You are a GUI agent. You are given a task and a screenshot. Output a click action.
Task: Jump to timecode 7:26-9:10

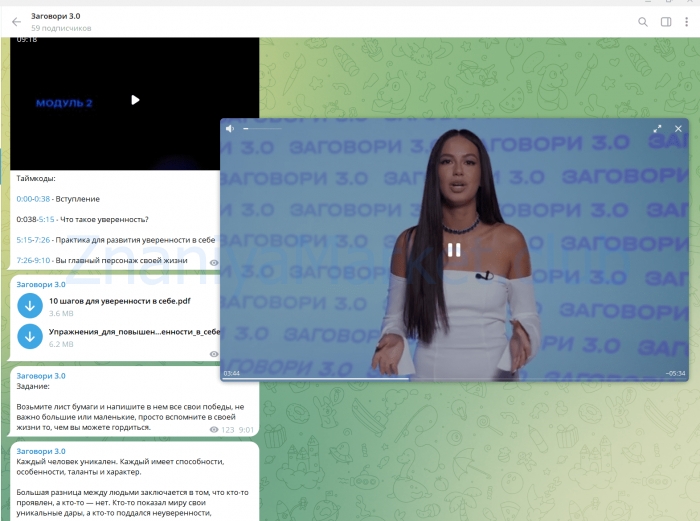coord(34,260)
